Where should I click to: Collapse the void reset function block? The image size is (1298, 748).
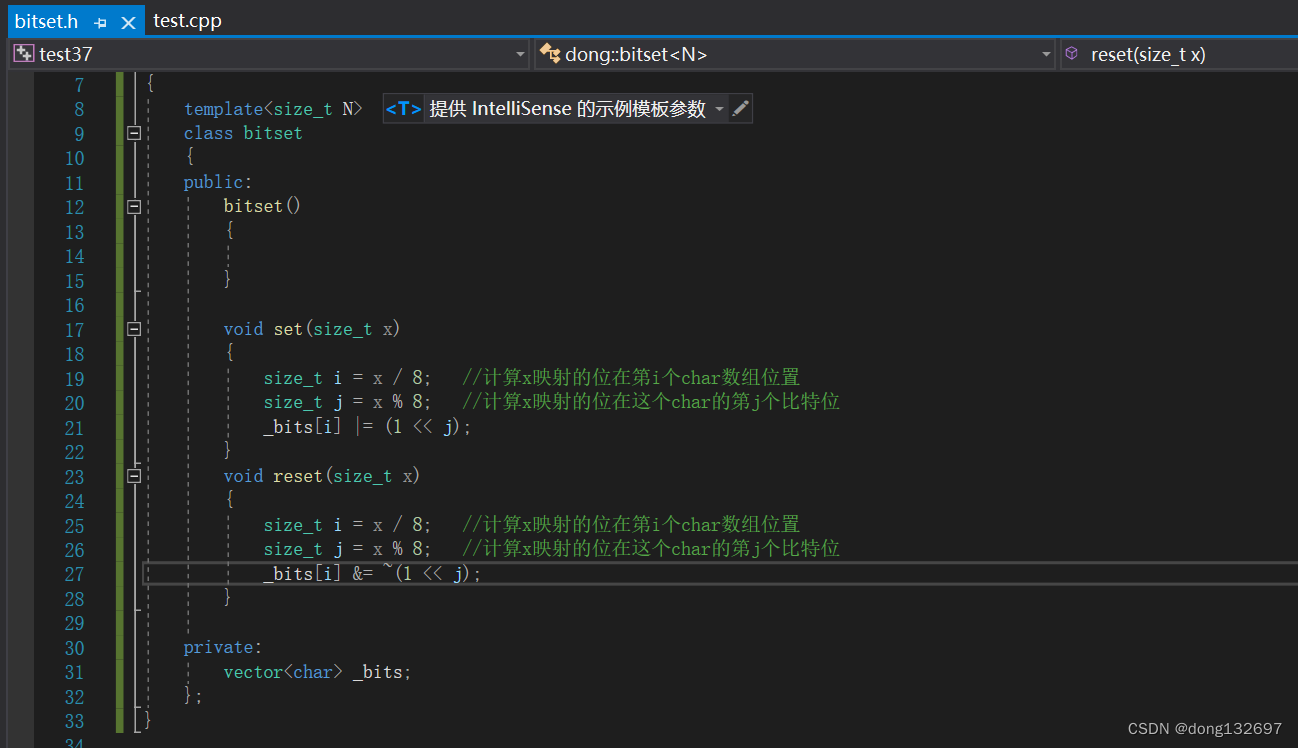point(134,476)
